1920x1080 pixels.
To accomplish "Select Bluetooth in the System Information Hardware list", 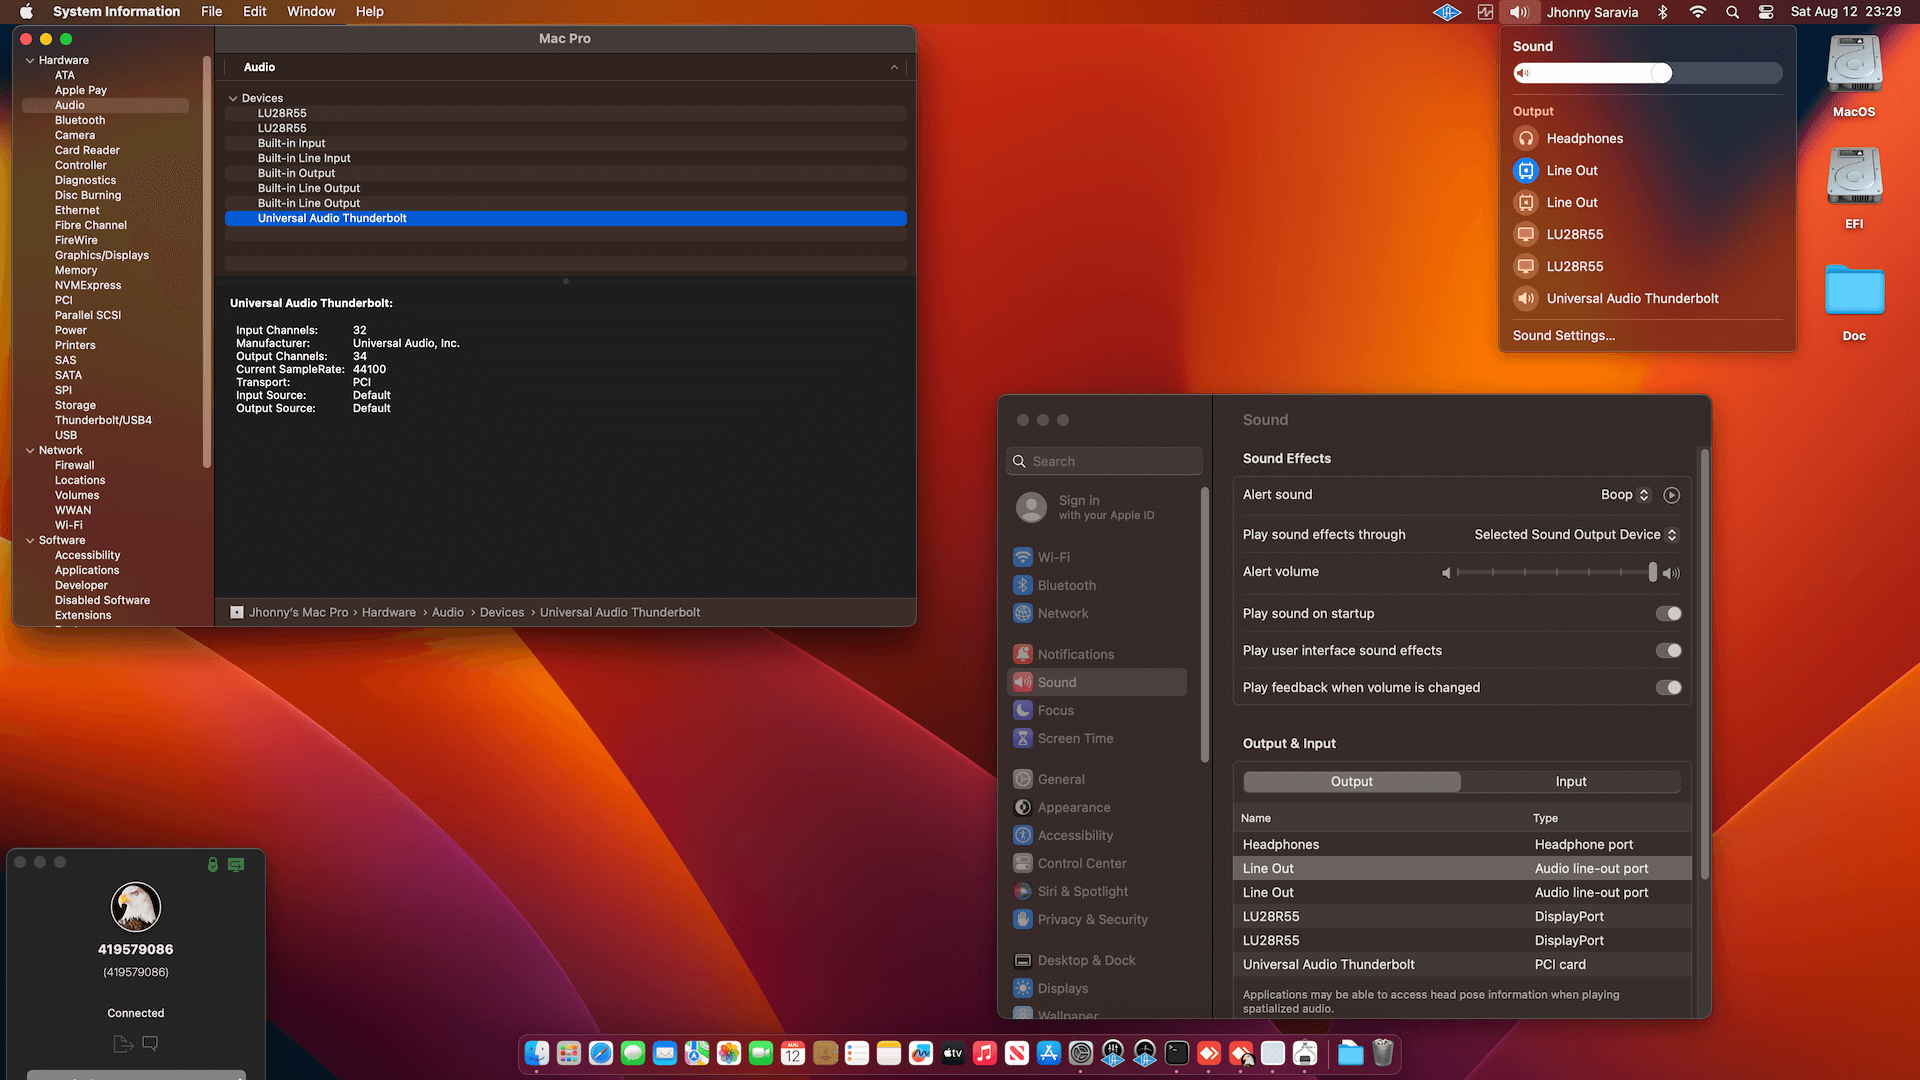I will coord(80,120).
